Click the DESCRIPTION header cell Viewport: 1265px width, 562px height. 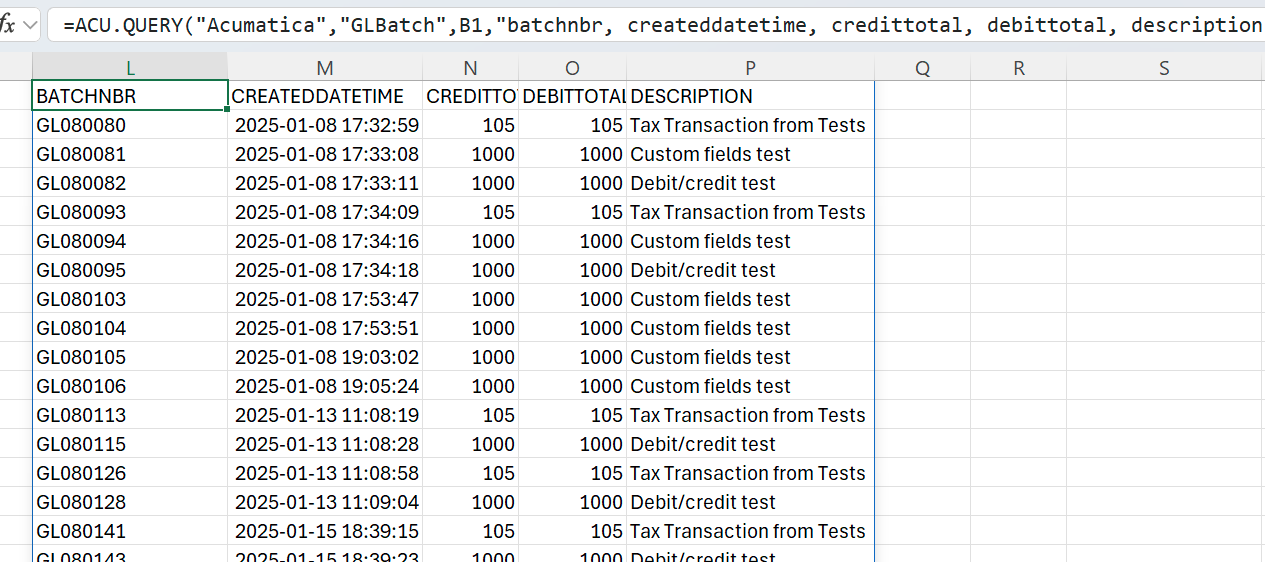750,96
